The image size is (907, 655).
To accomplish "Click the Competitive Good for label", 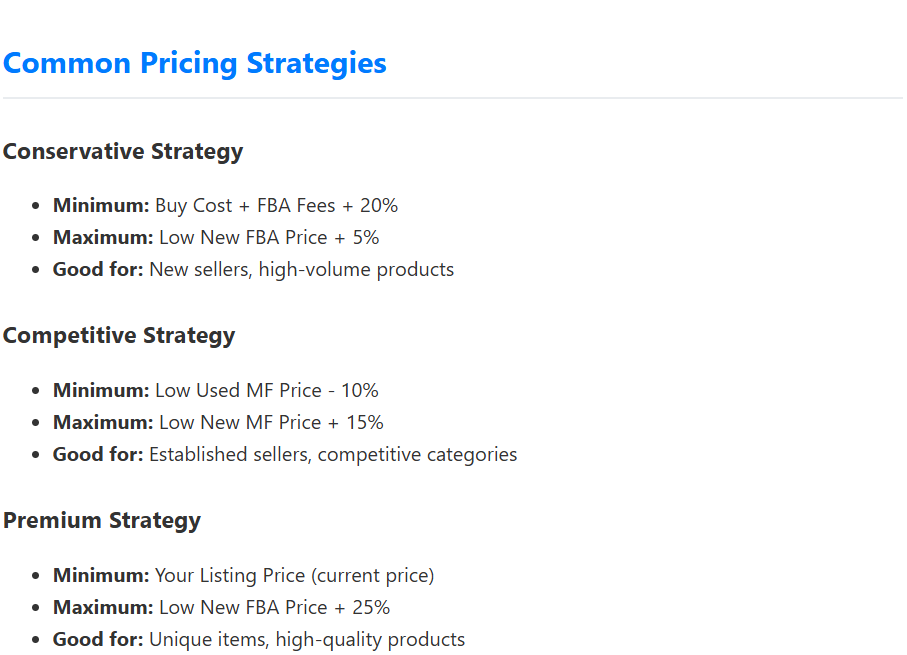I will (98, 455).
